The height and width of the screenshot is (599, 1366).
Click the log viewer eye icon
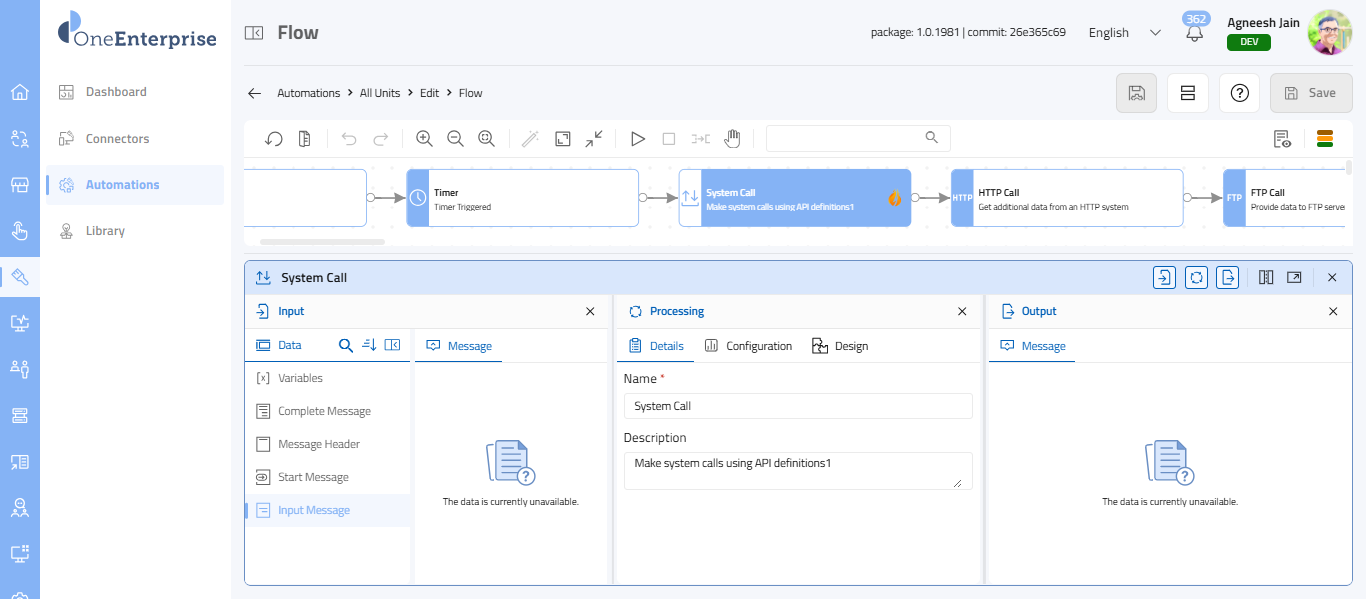click(1282, 139)
